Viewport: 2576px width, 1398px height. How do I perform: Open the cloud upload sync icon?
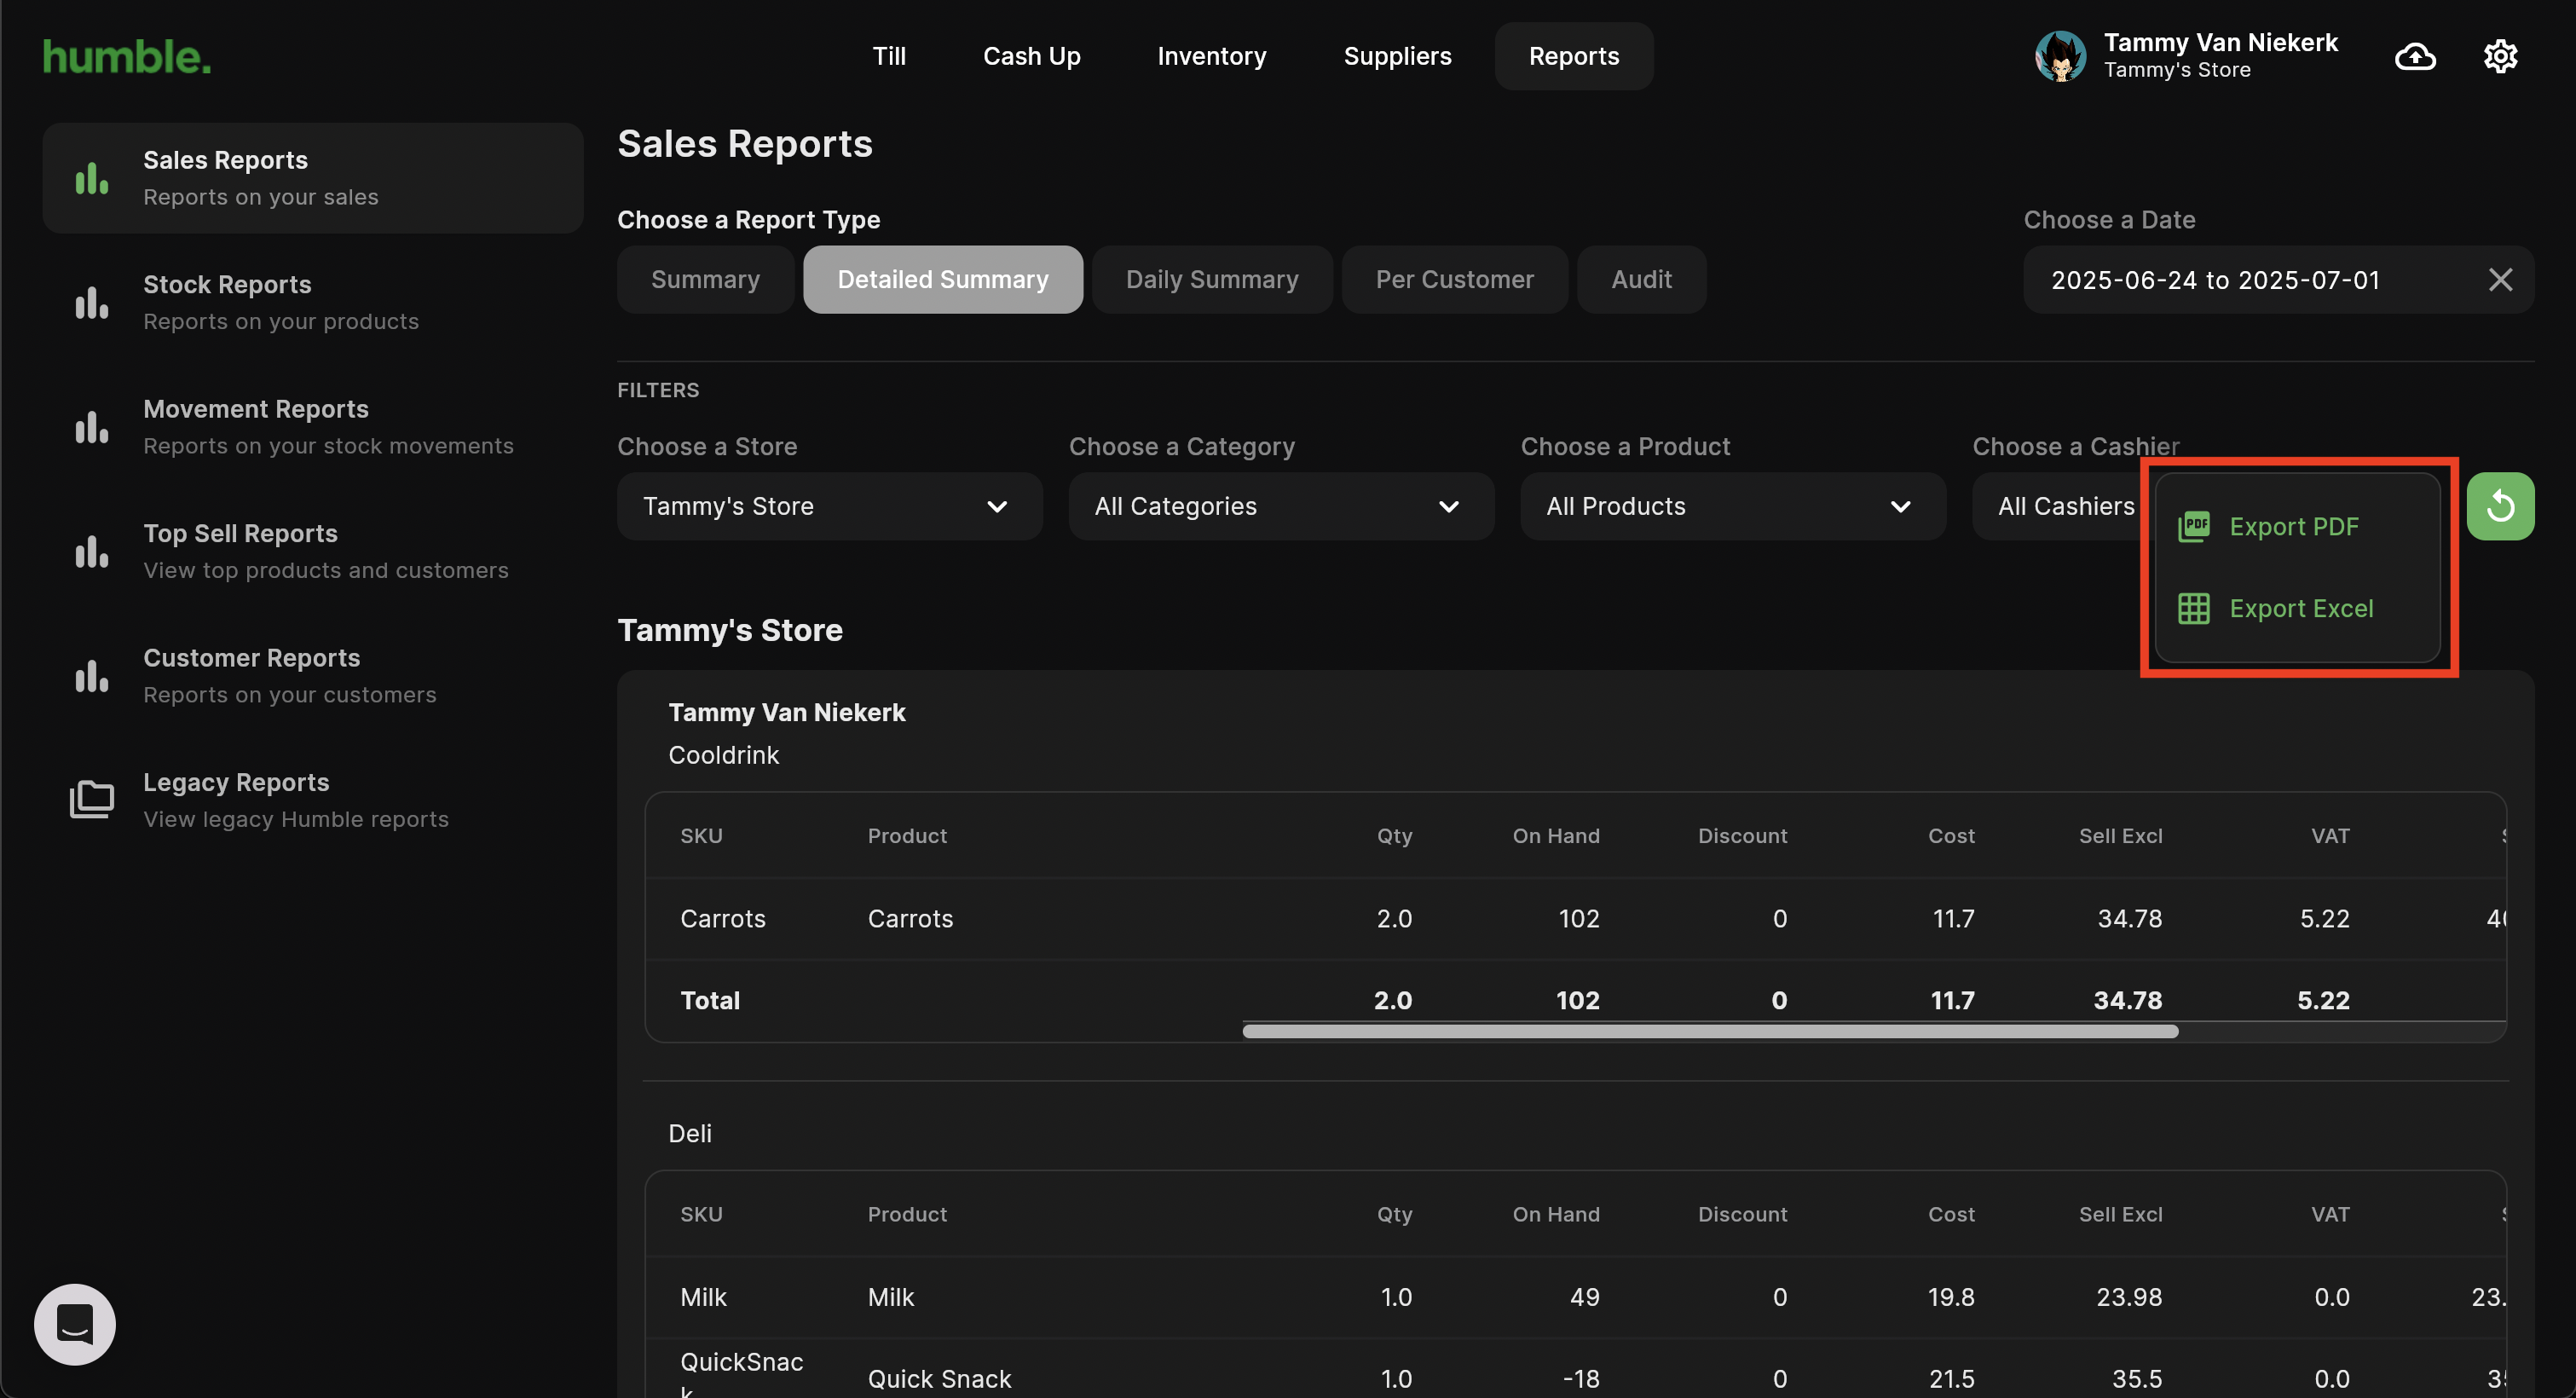(x=2415, y=57)
